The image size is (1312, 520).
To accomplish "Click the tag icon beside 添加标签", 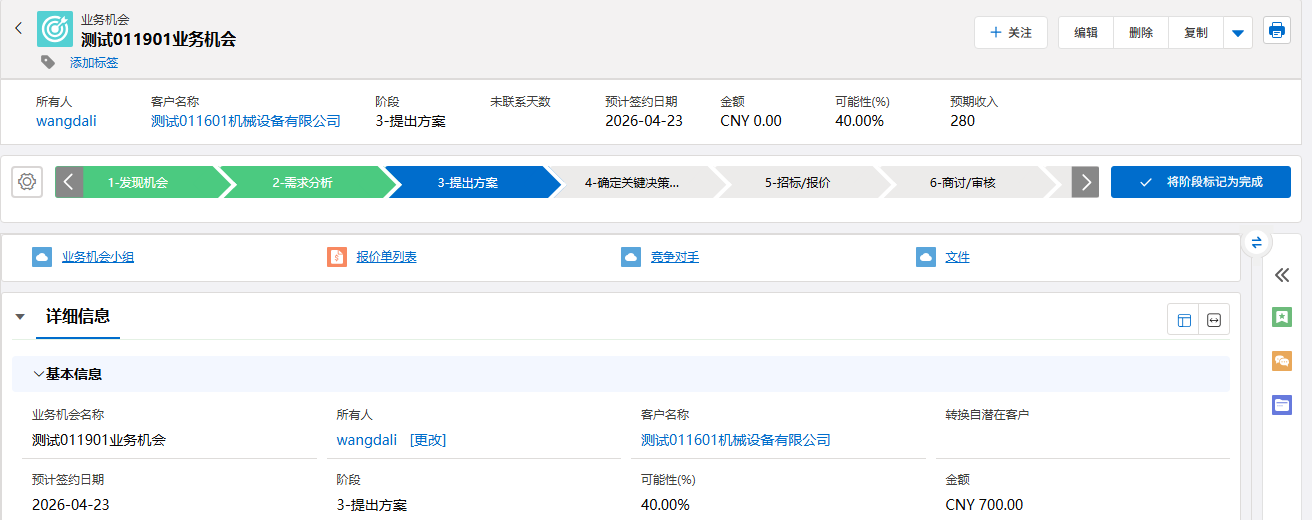I will pos(48,62).
